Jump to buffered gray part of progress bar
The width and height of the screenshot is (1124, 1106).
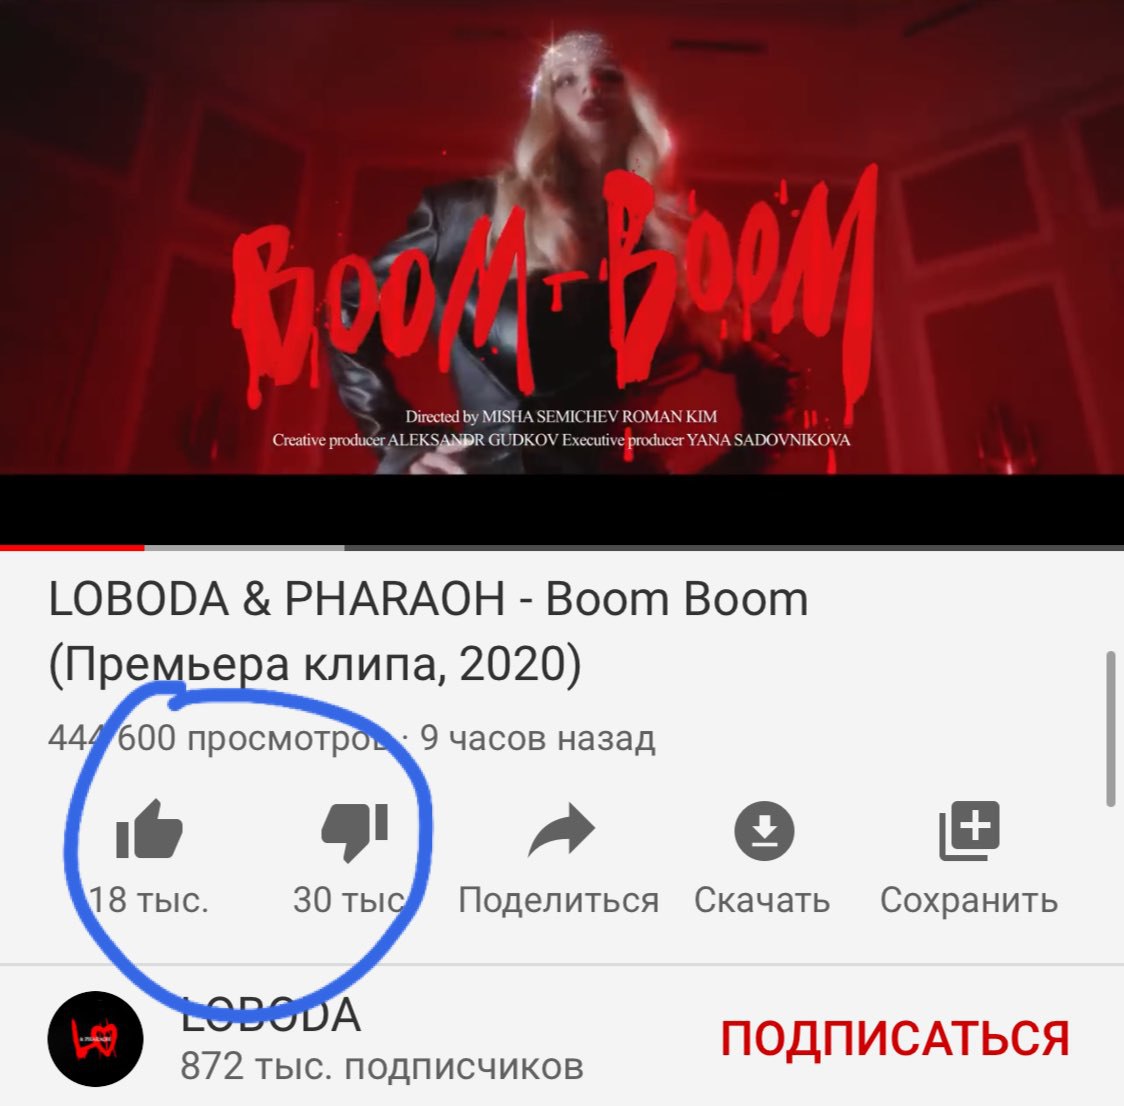pos(244,548)
